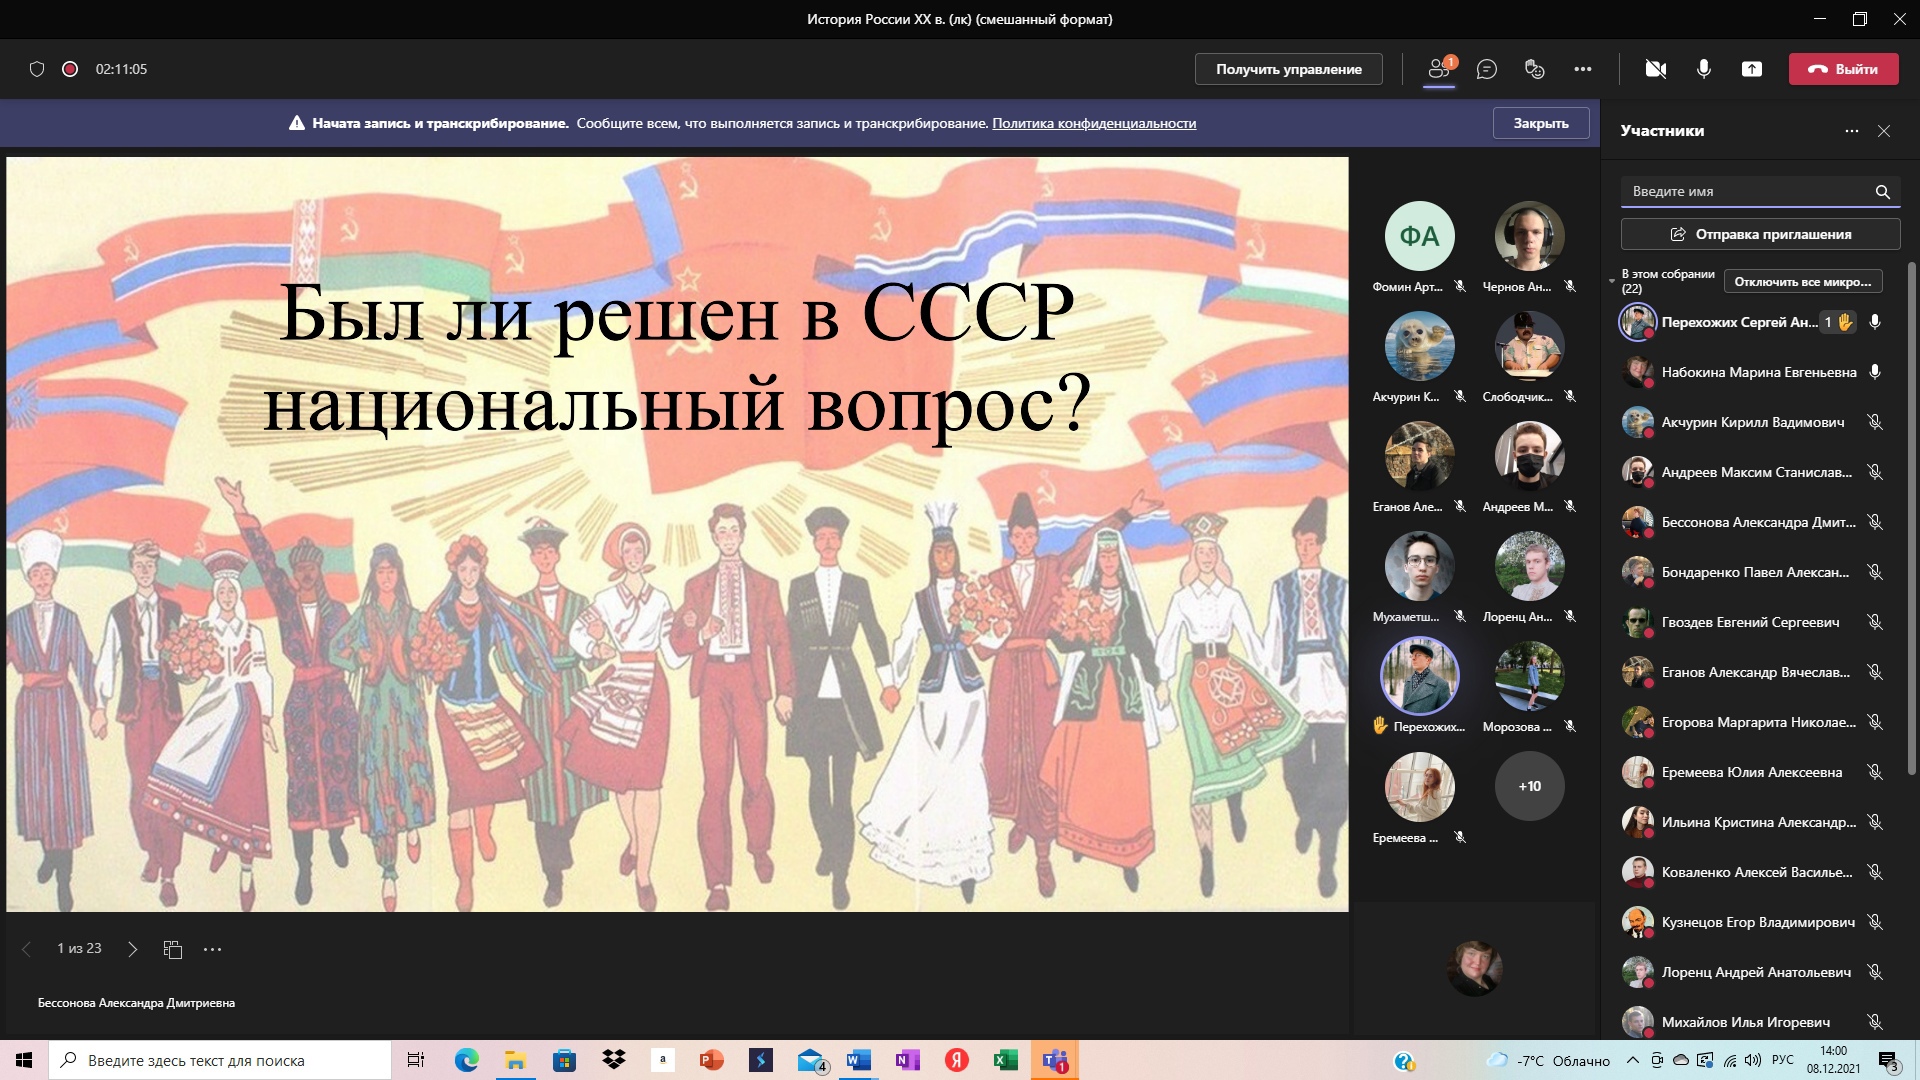Open slide layout view icon
This screenshot has width=1920, height=1080.
click(x=172, y=949)
